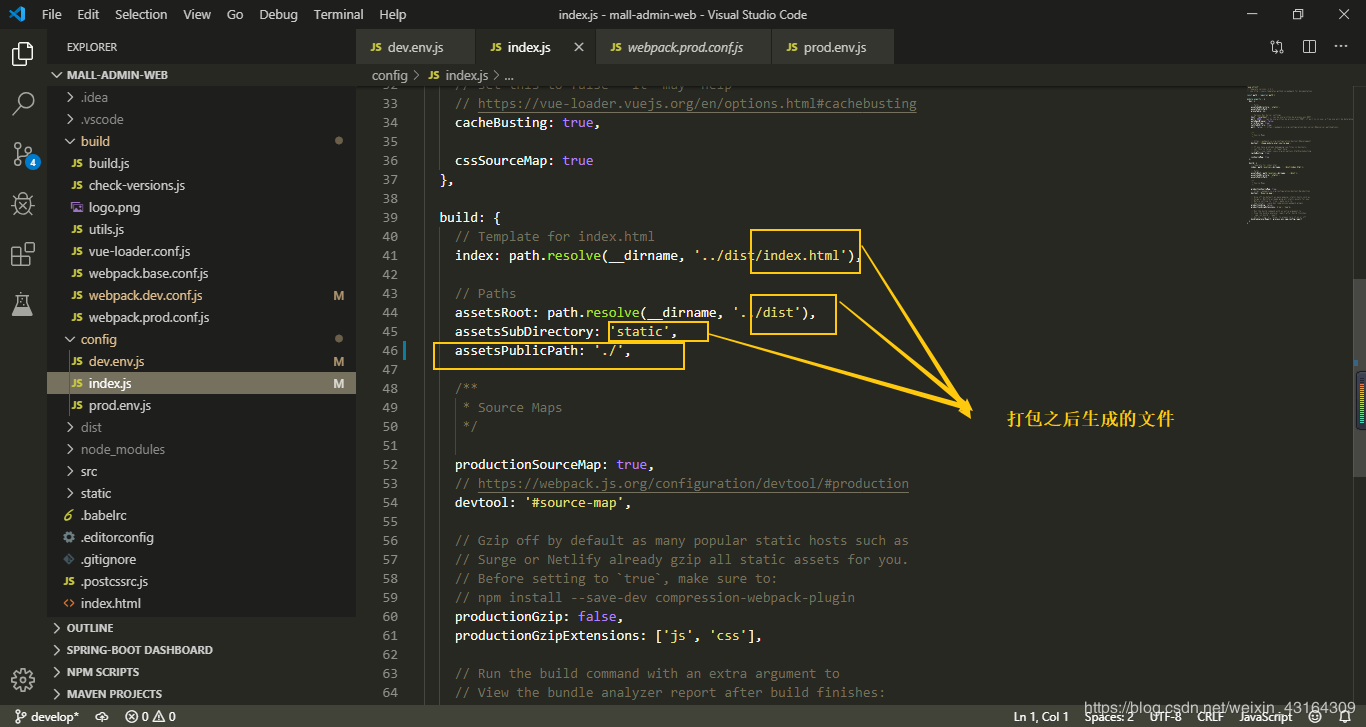Expand the MAVEN PROJECTS section
This screenshot has height=727, width=1366.
[202, 694]
